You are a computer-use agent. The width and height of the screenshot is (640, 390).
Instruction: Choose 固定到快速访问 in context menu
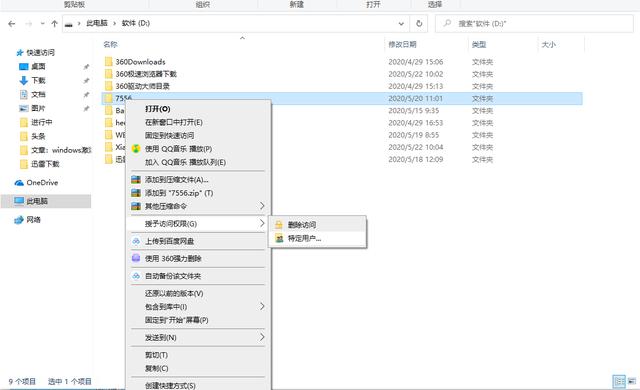(x=169, y=135)
